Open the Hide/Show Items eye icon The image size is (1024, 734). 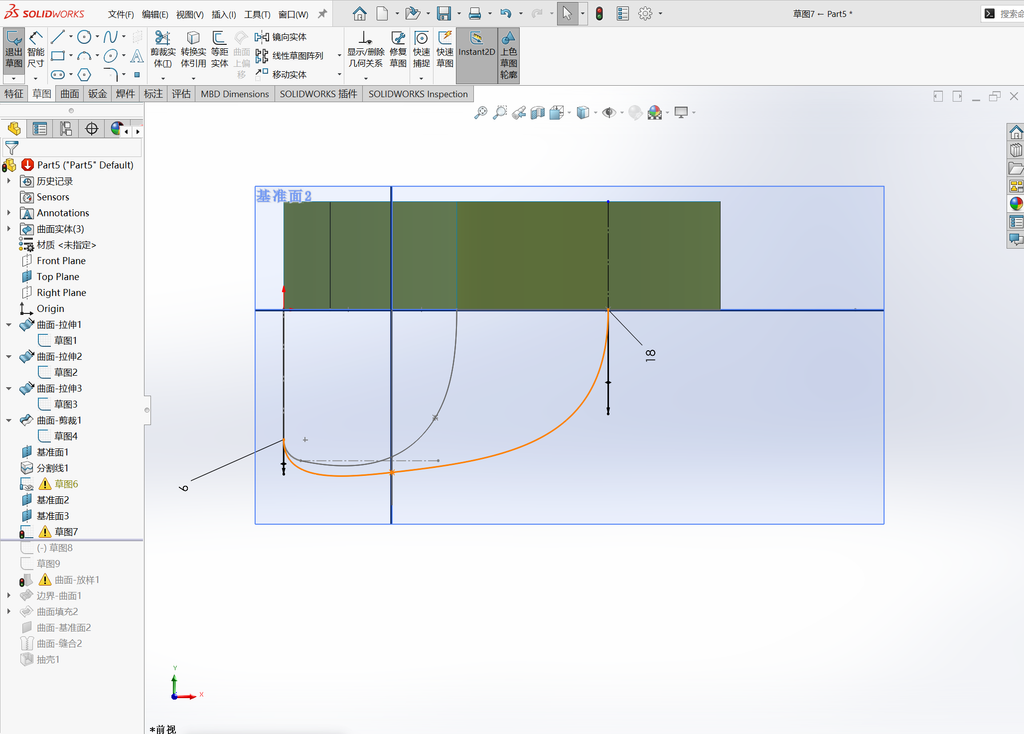pos(609,112)
